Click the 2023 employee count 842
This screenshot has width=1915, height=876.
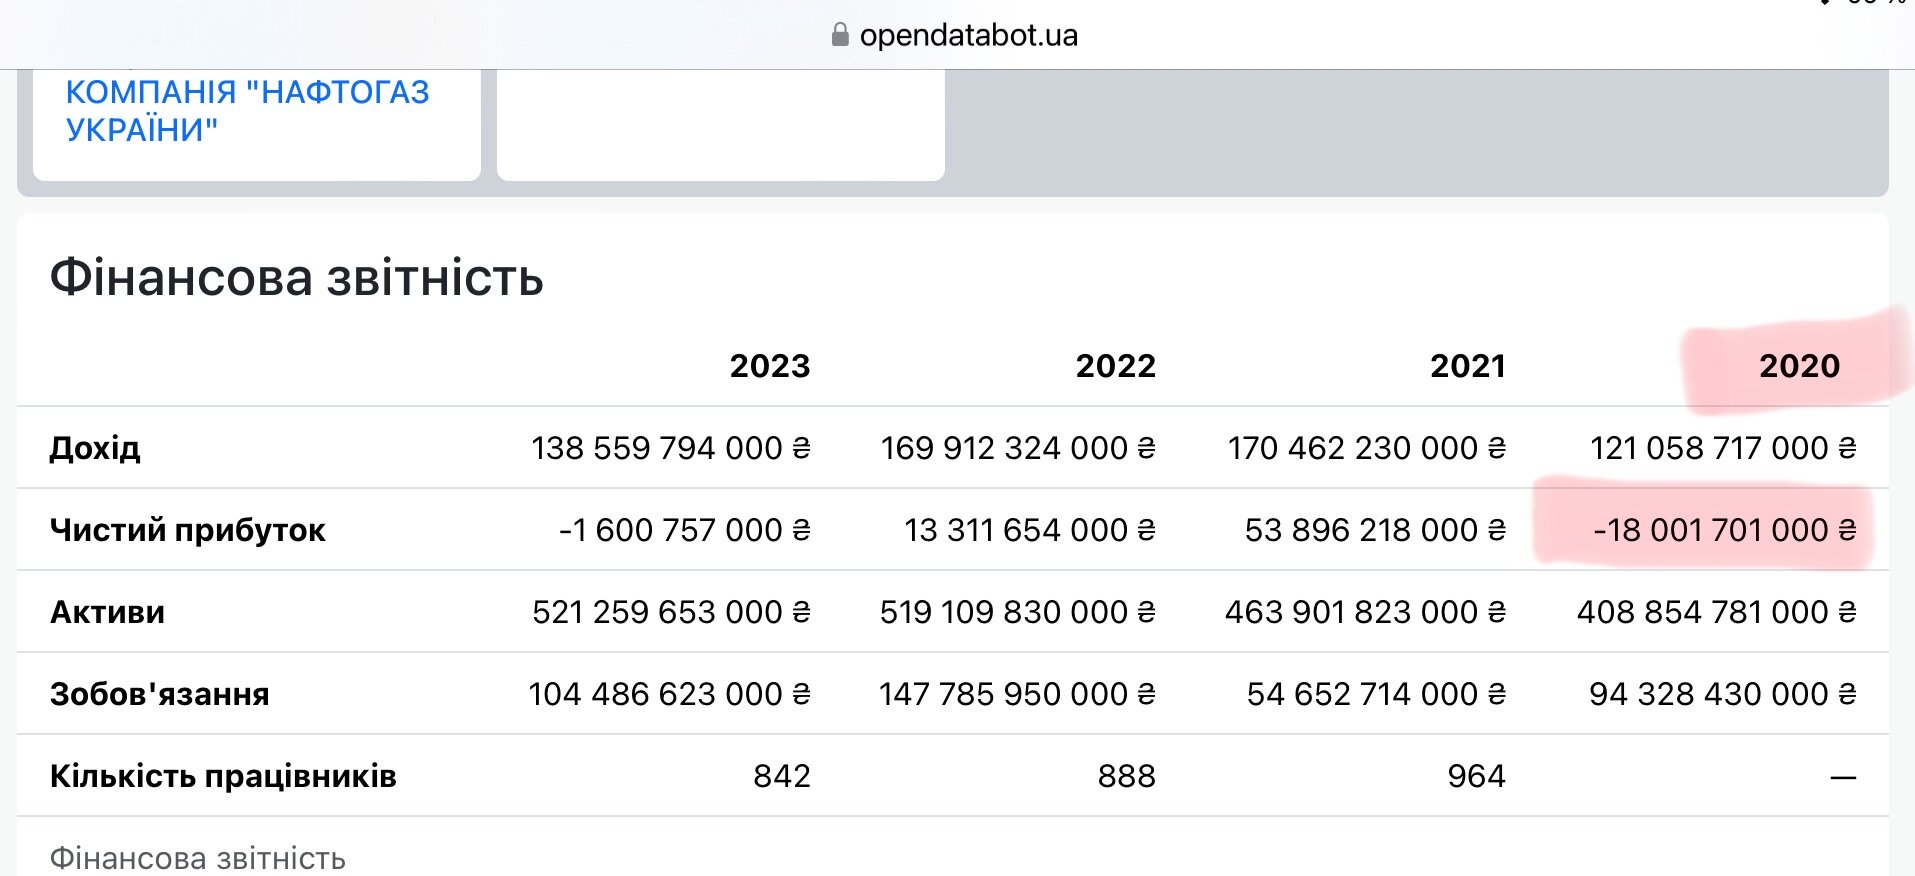(782, 776)
